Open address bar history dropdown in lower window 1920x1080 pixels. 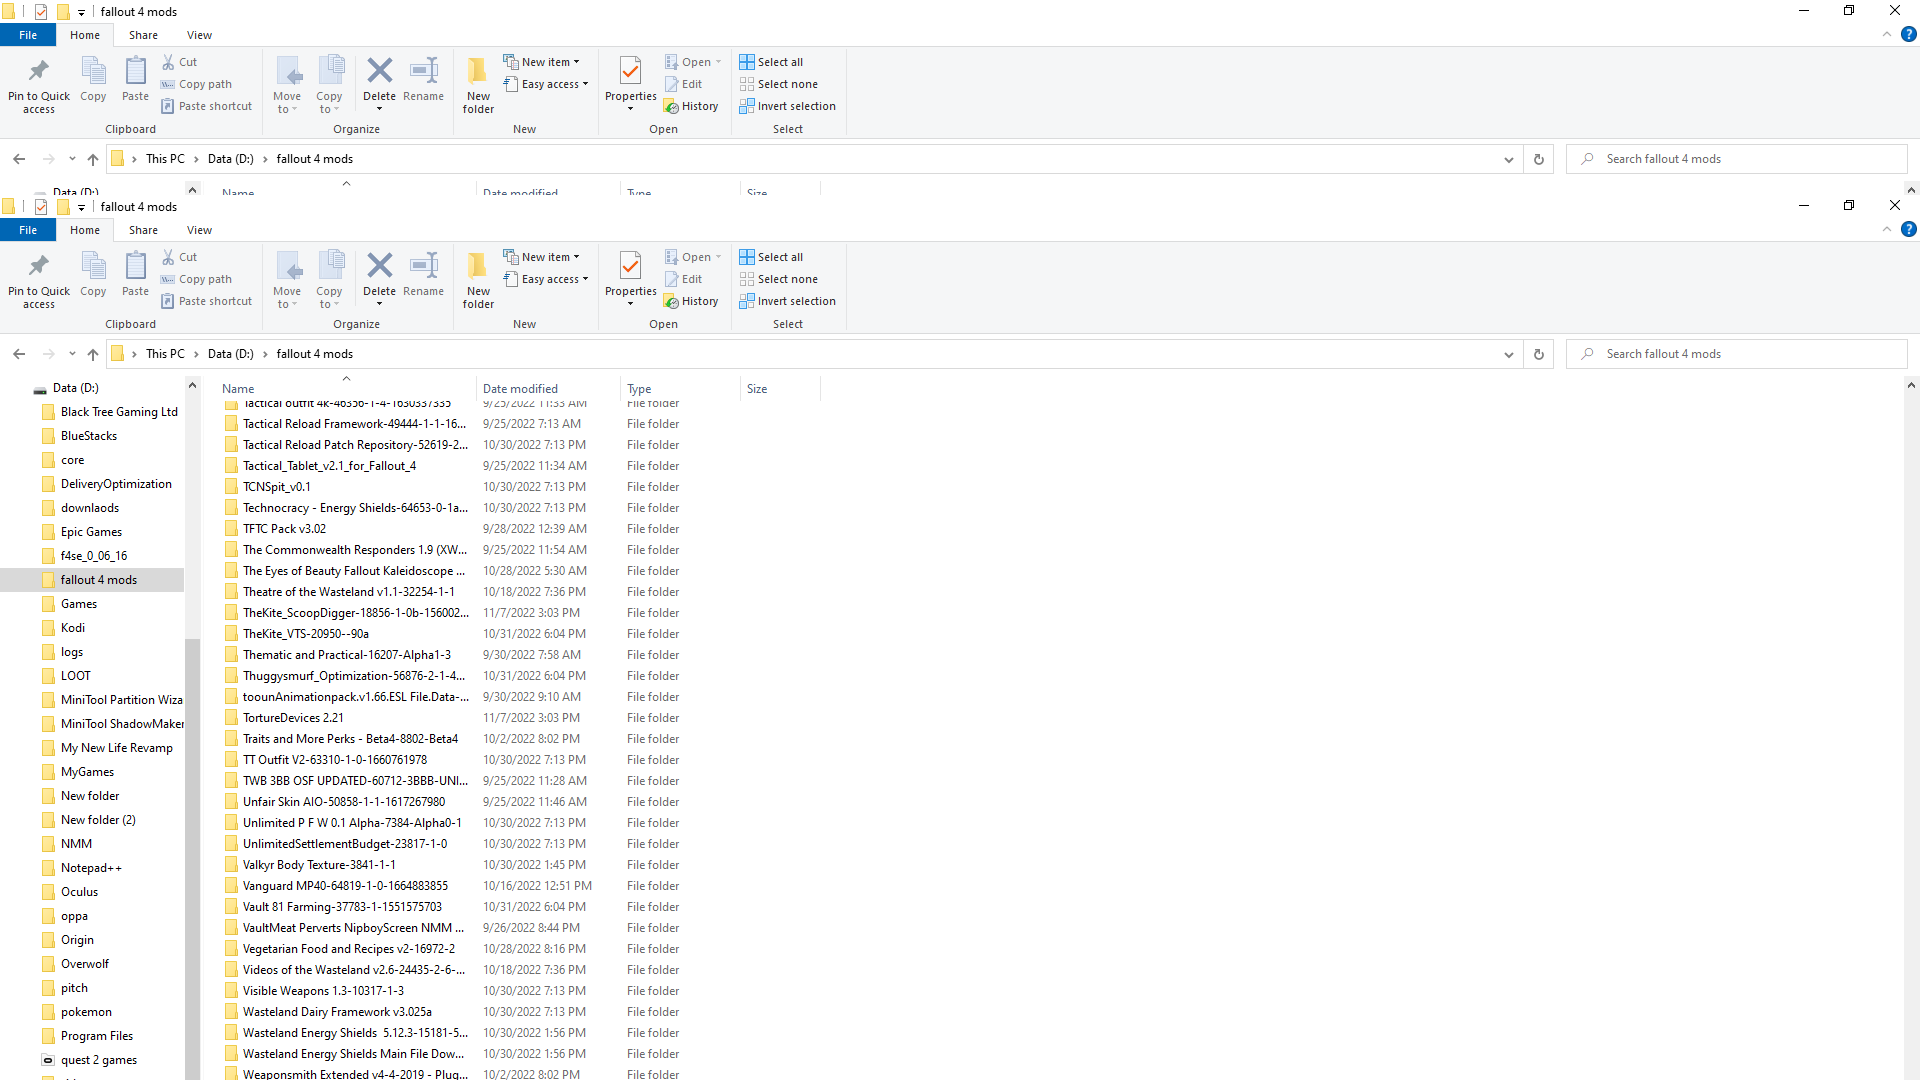tap(1508, 354)
